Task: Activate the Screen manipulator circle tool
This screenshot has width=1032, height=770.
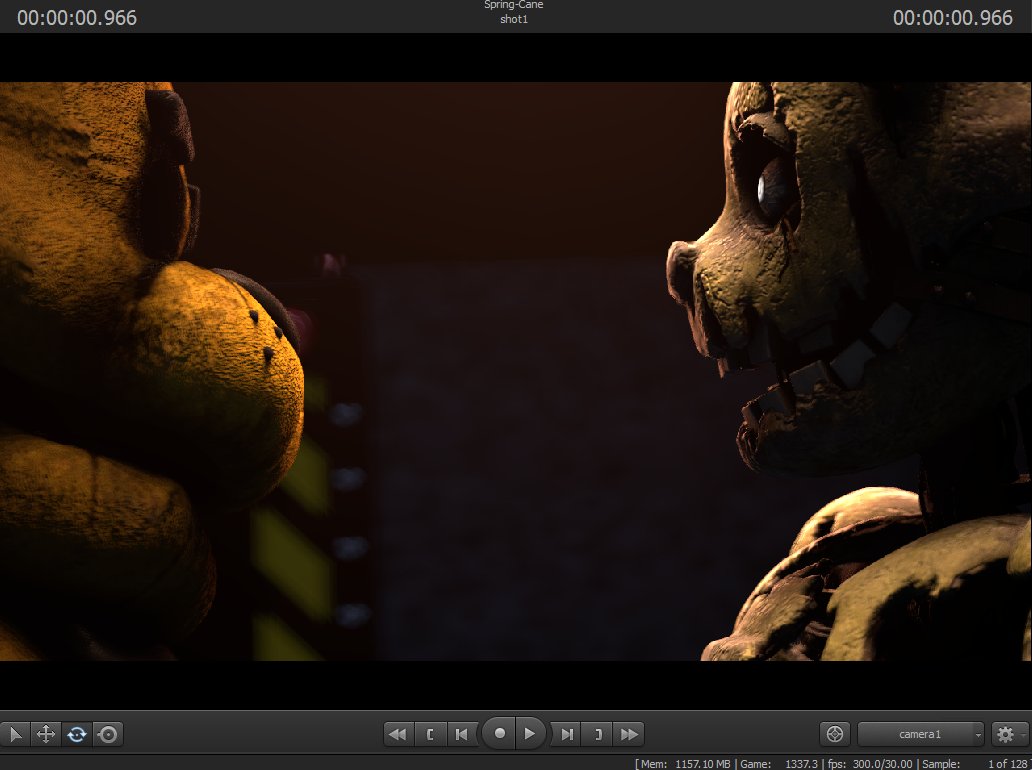Action: coord(108,734)
